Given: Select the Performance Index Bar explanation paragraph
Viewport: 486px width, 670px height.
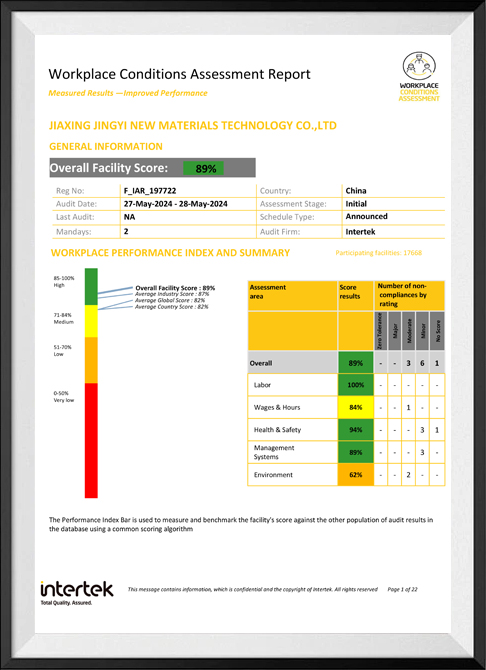Looking at the screenshot, I should click(x=241, y=524).
